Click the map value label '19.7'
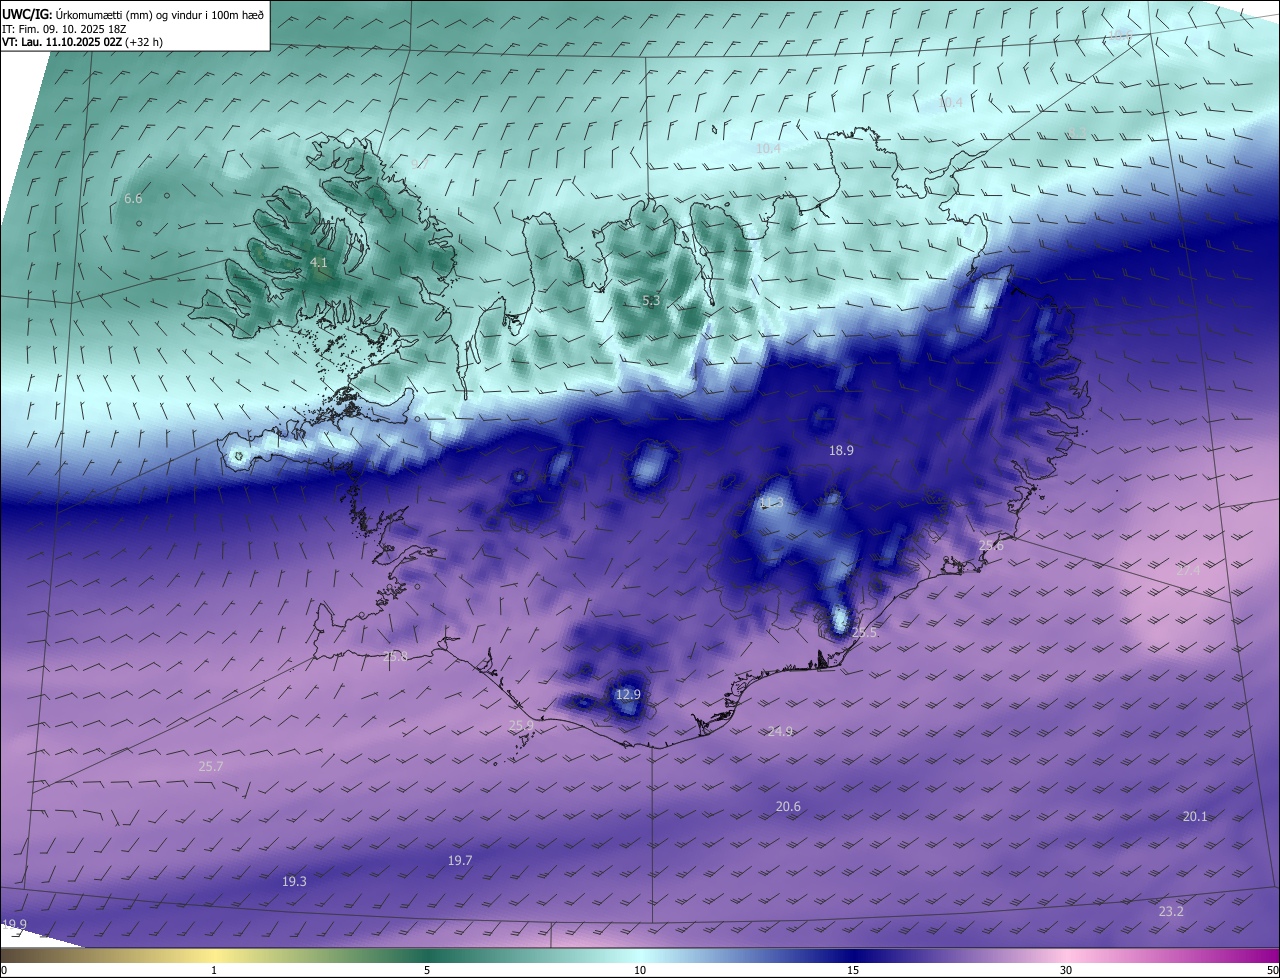 tap(460, 861)
